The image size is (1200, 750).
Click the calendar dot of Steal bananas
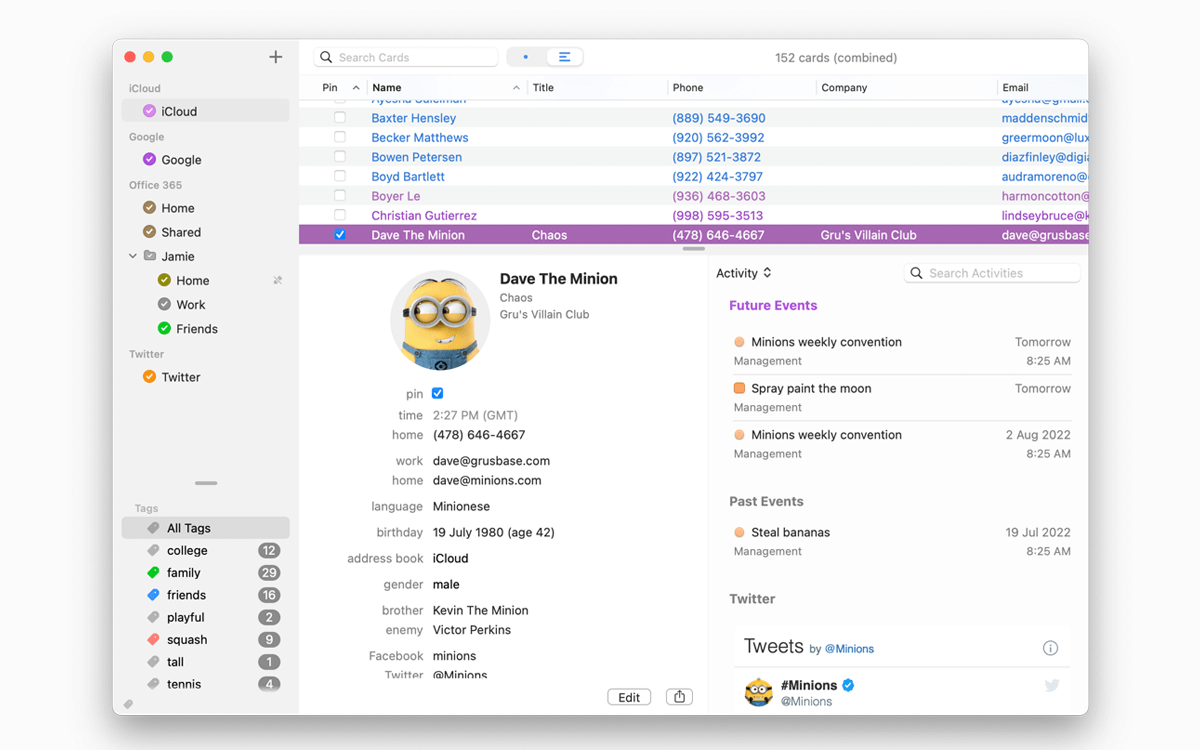click(x=739, y=532)
